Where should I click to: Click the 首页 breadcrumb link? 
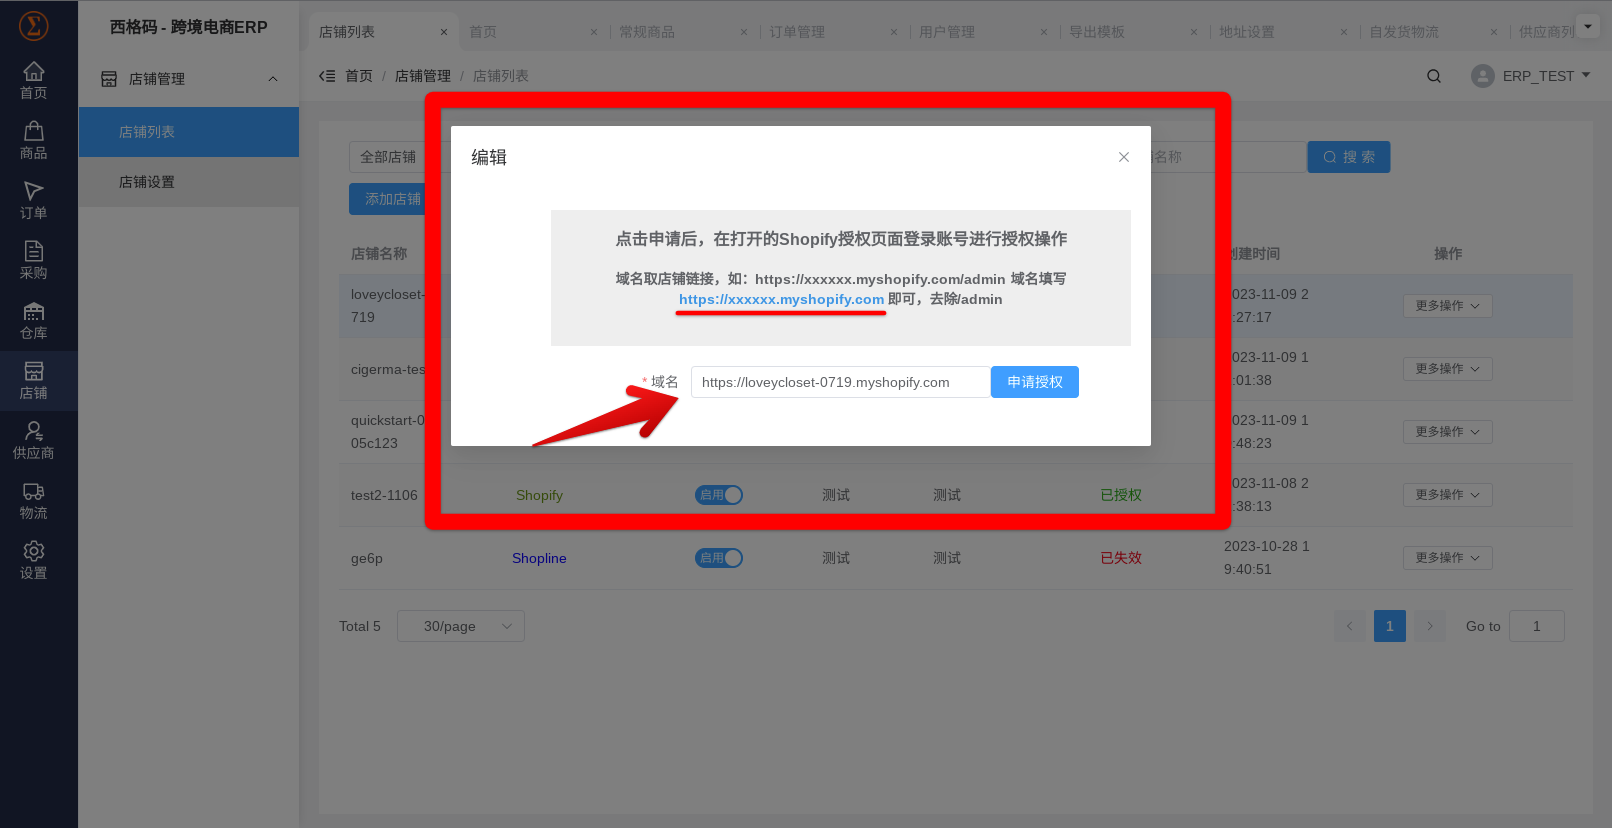(x=359, y=76)
